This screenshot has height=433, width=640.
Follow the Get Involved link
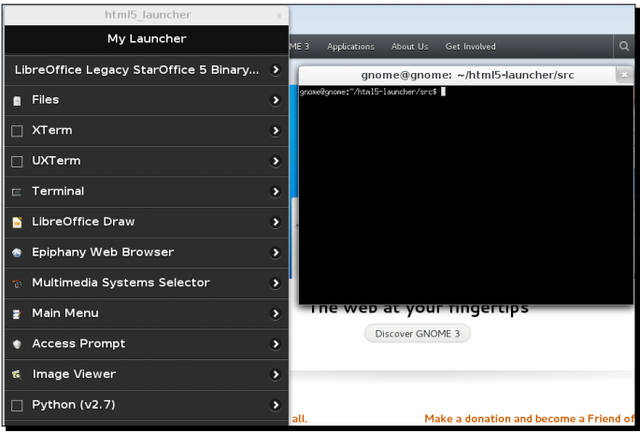[x=470, y=46]
